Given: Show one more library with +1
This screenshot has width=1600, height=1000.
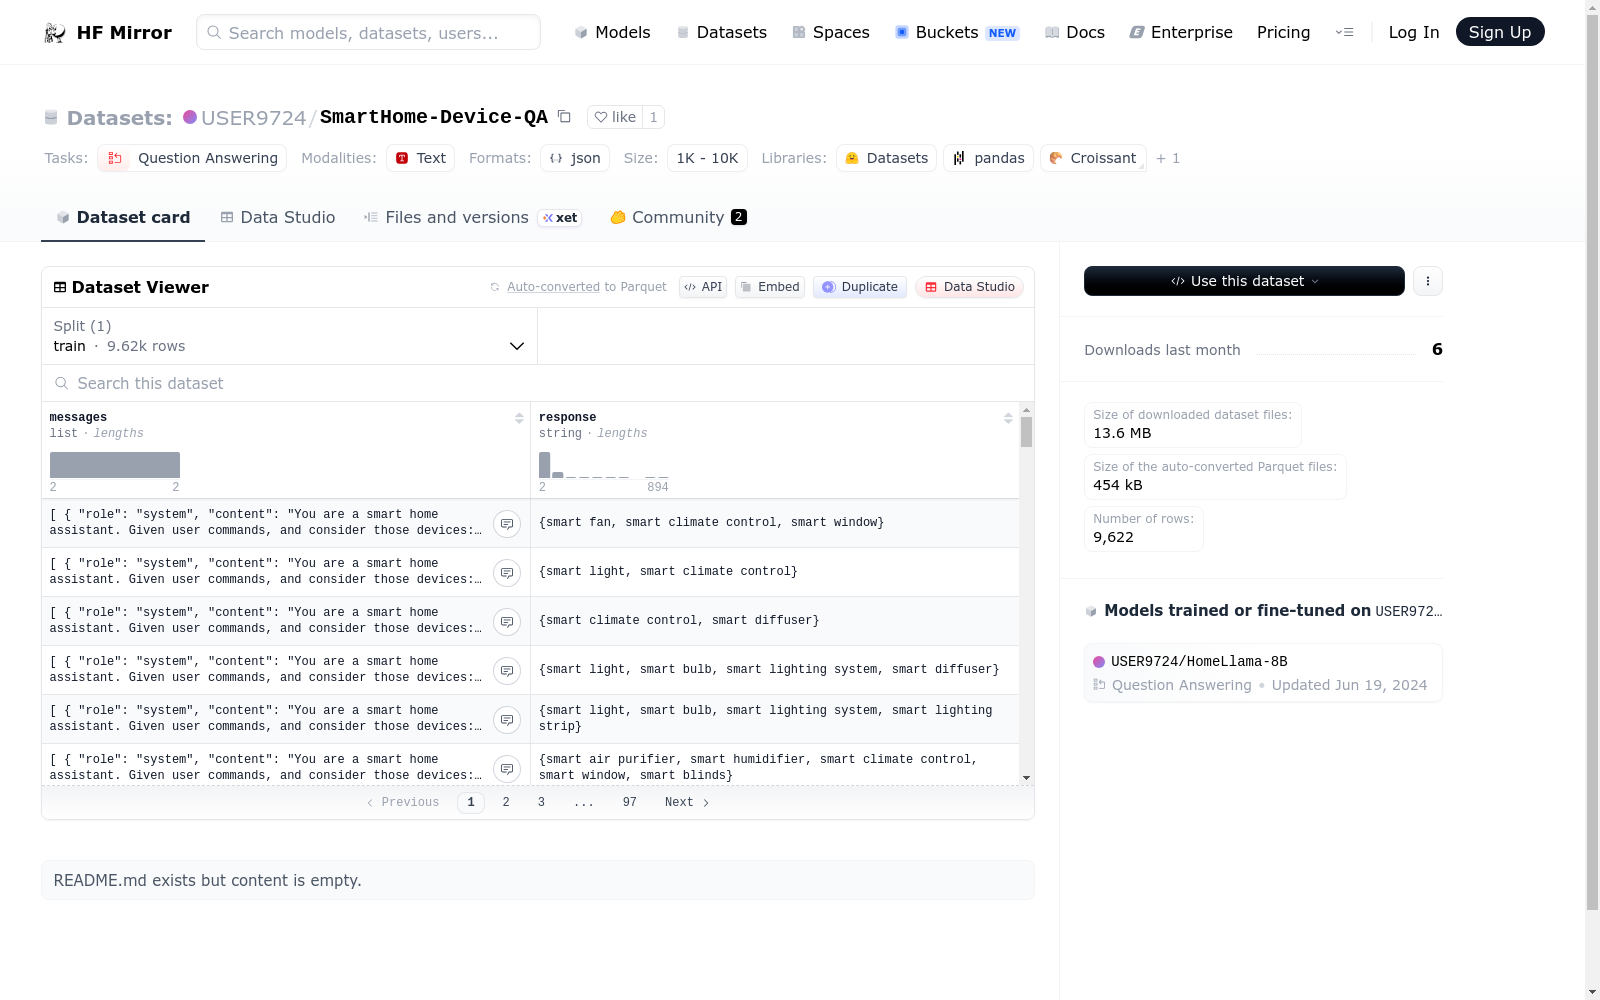Looking at the screenshot, I should (x=1168, y=158).
